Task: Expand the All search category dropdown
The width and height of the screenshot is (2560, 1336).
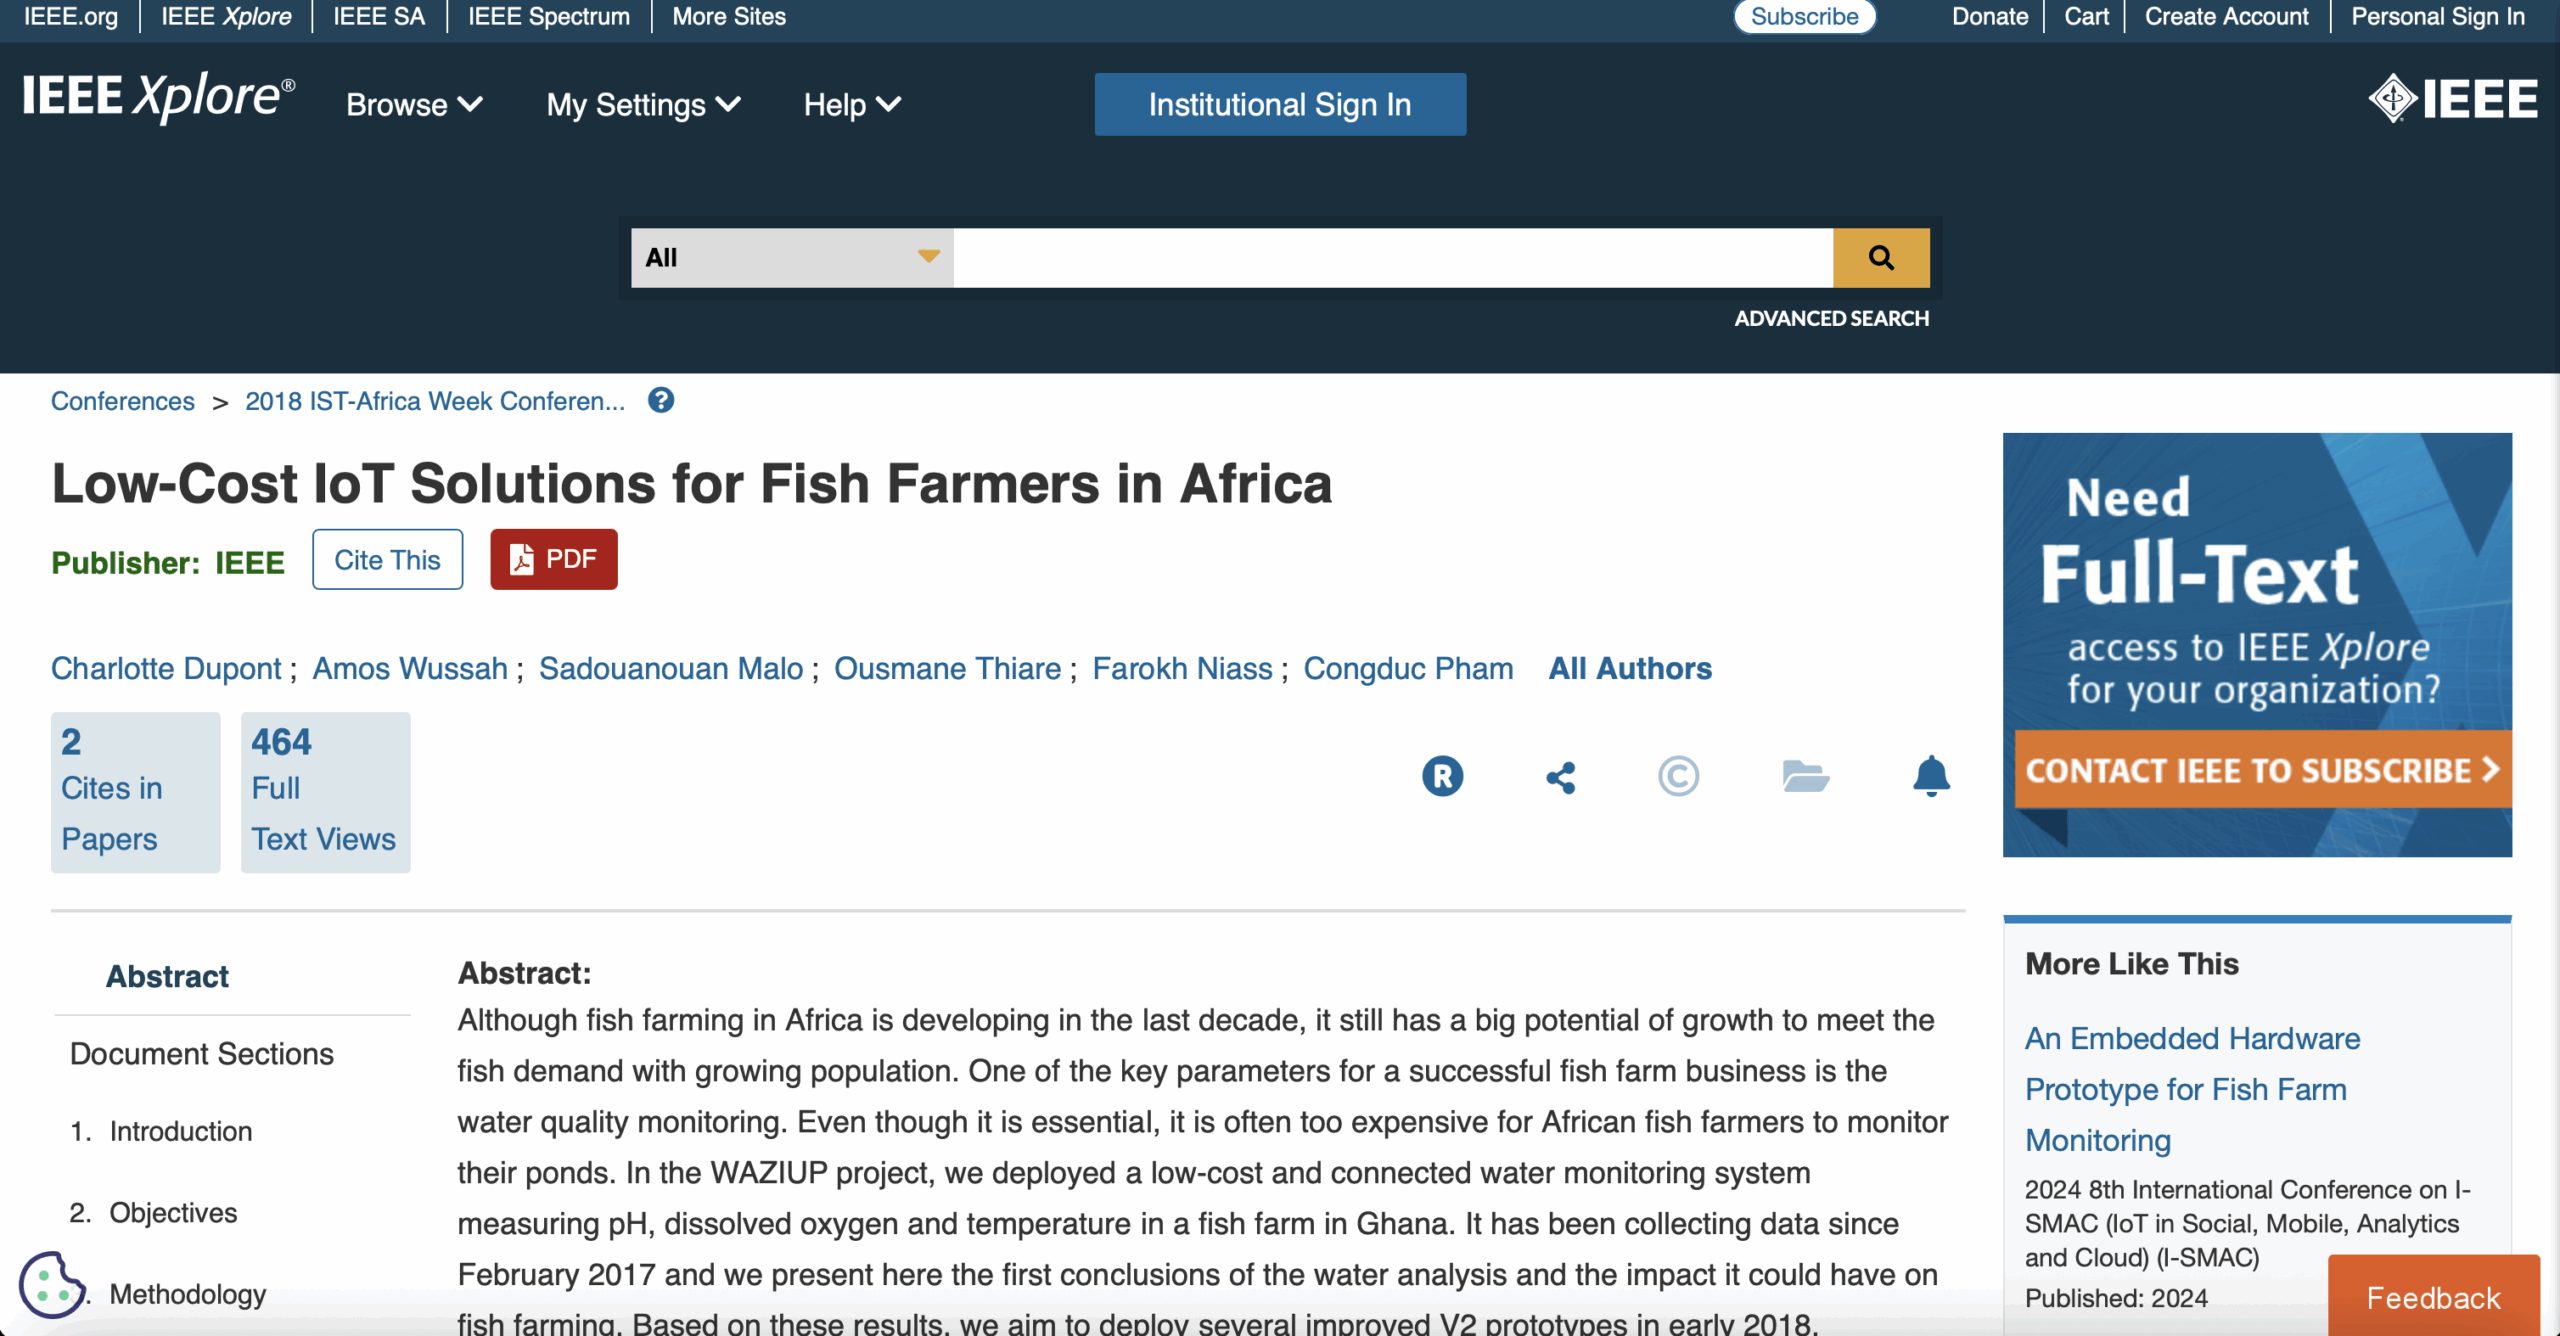Action: [x=792, y=258]
